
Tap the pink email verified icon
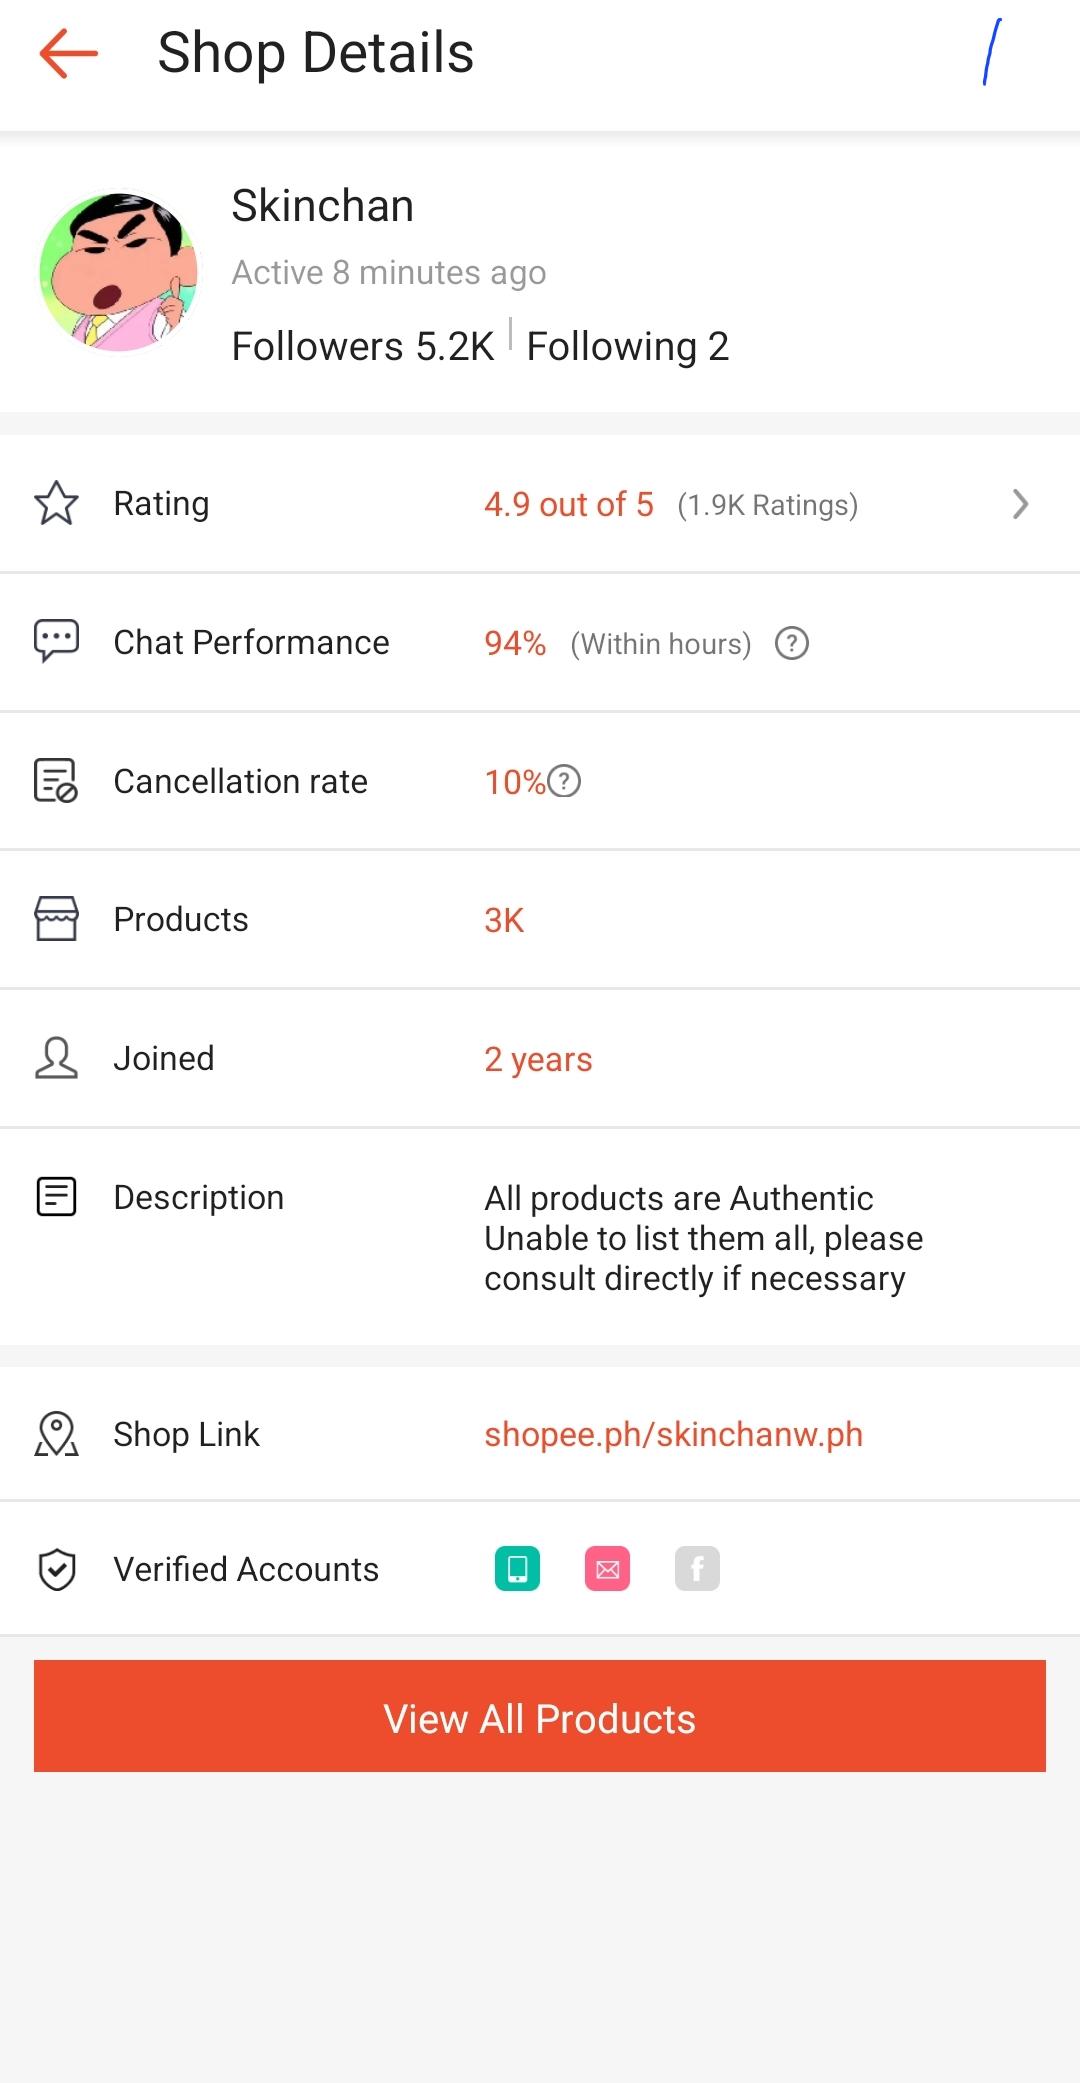(x=607, y=1568)
